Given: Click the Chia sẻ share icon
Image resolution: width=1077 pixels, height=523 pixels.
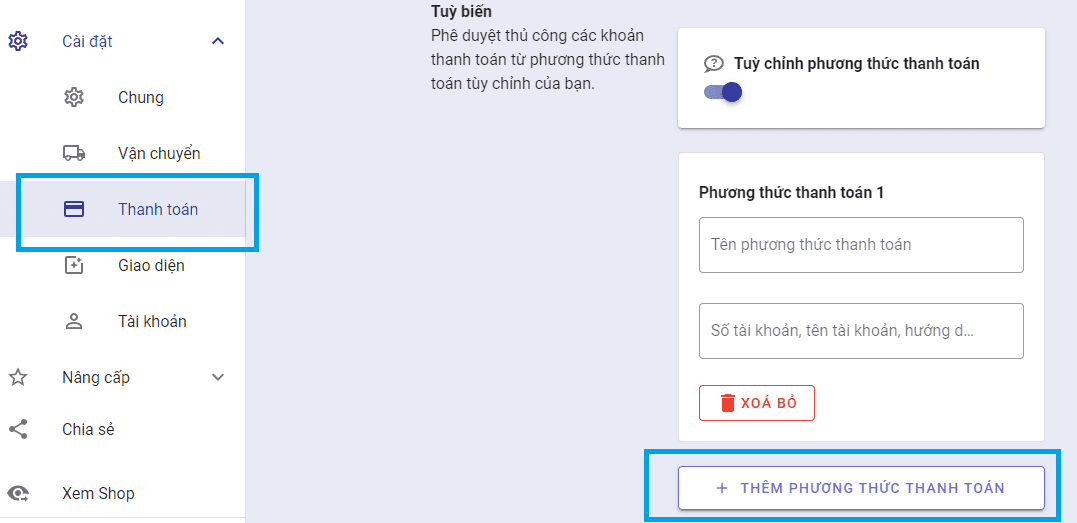Looking at the screenshot, I should 18,430.
